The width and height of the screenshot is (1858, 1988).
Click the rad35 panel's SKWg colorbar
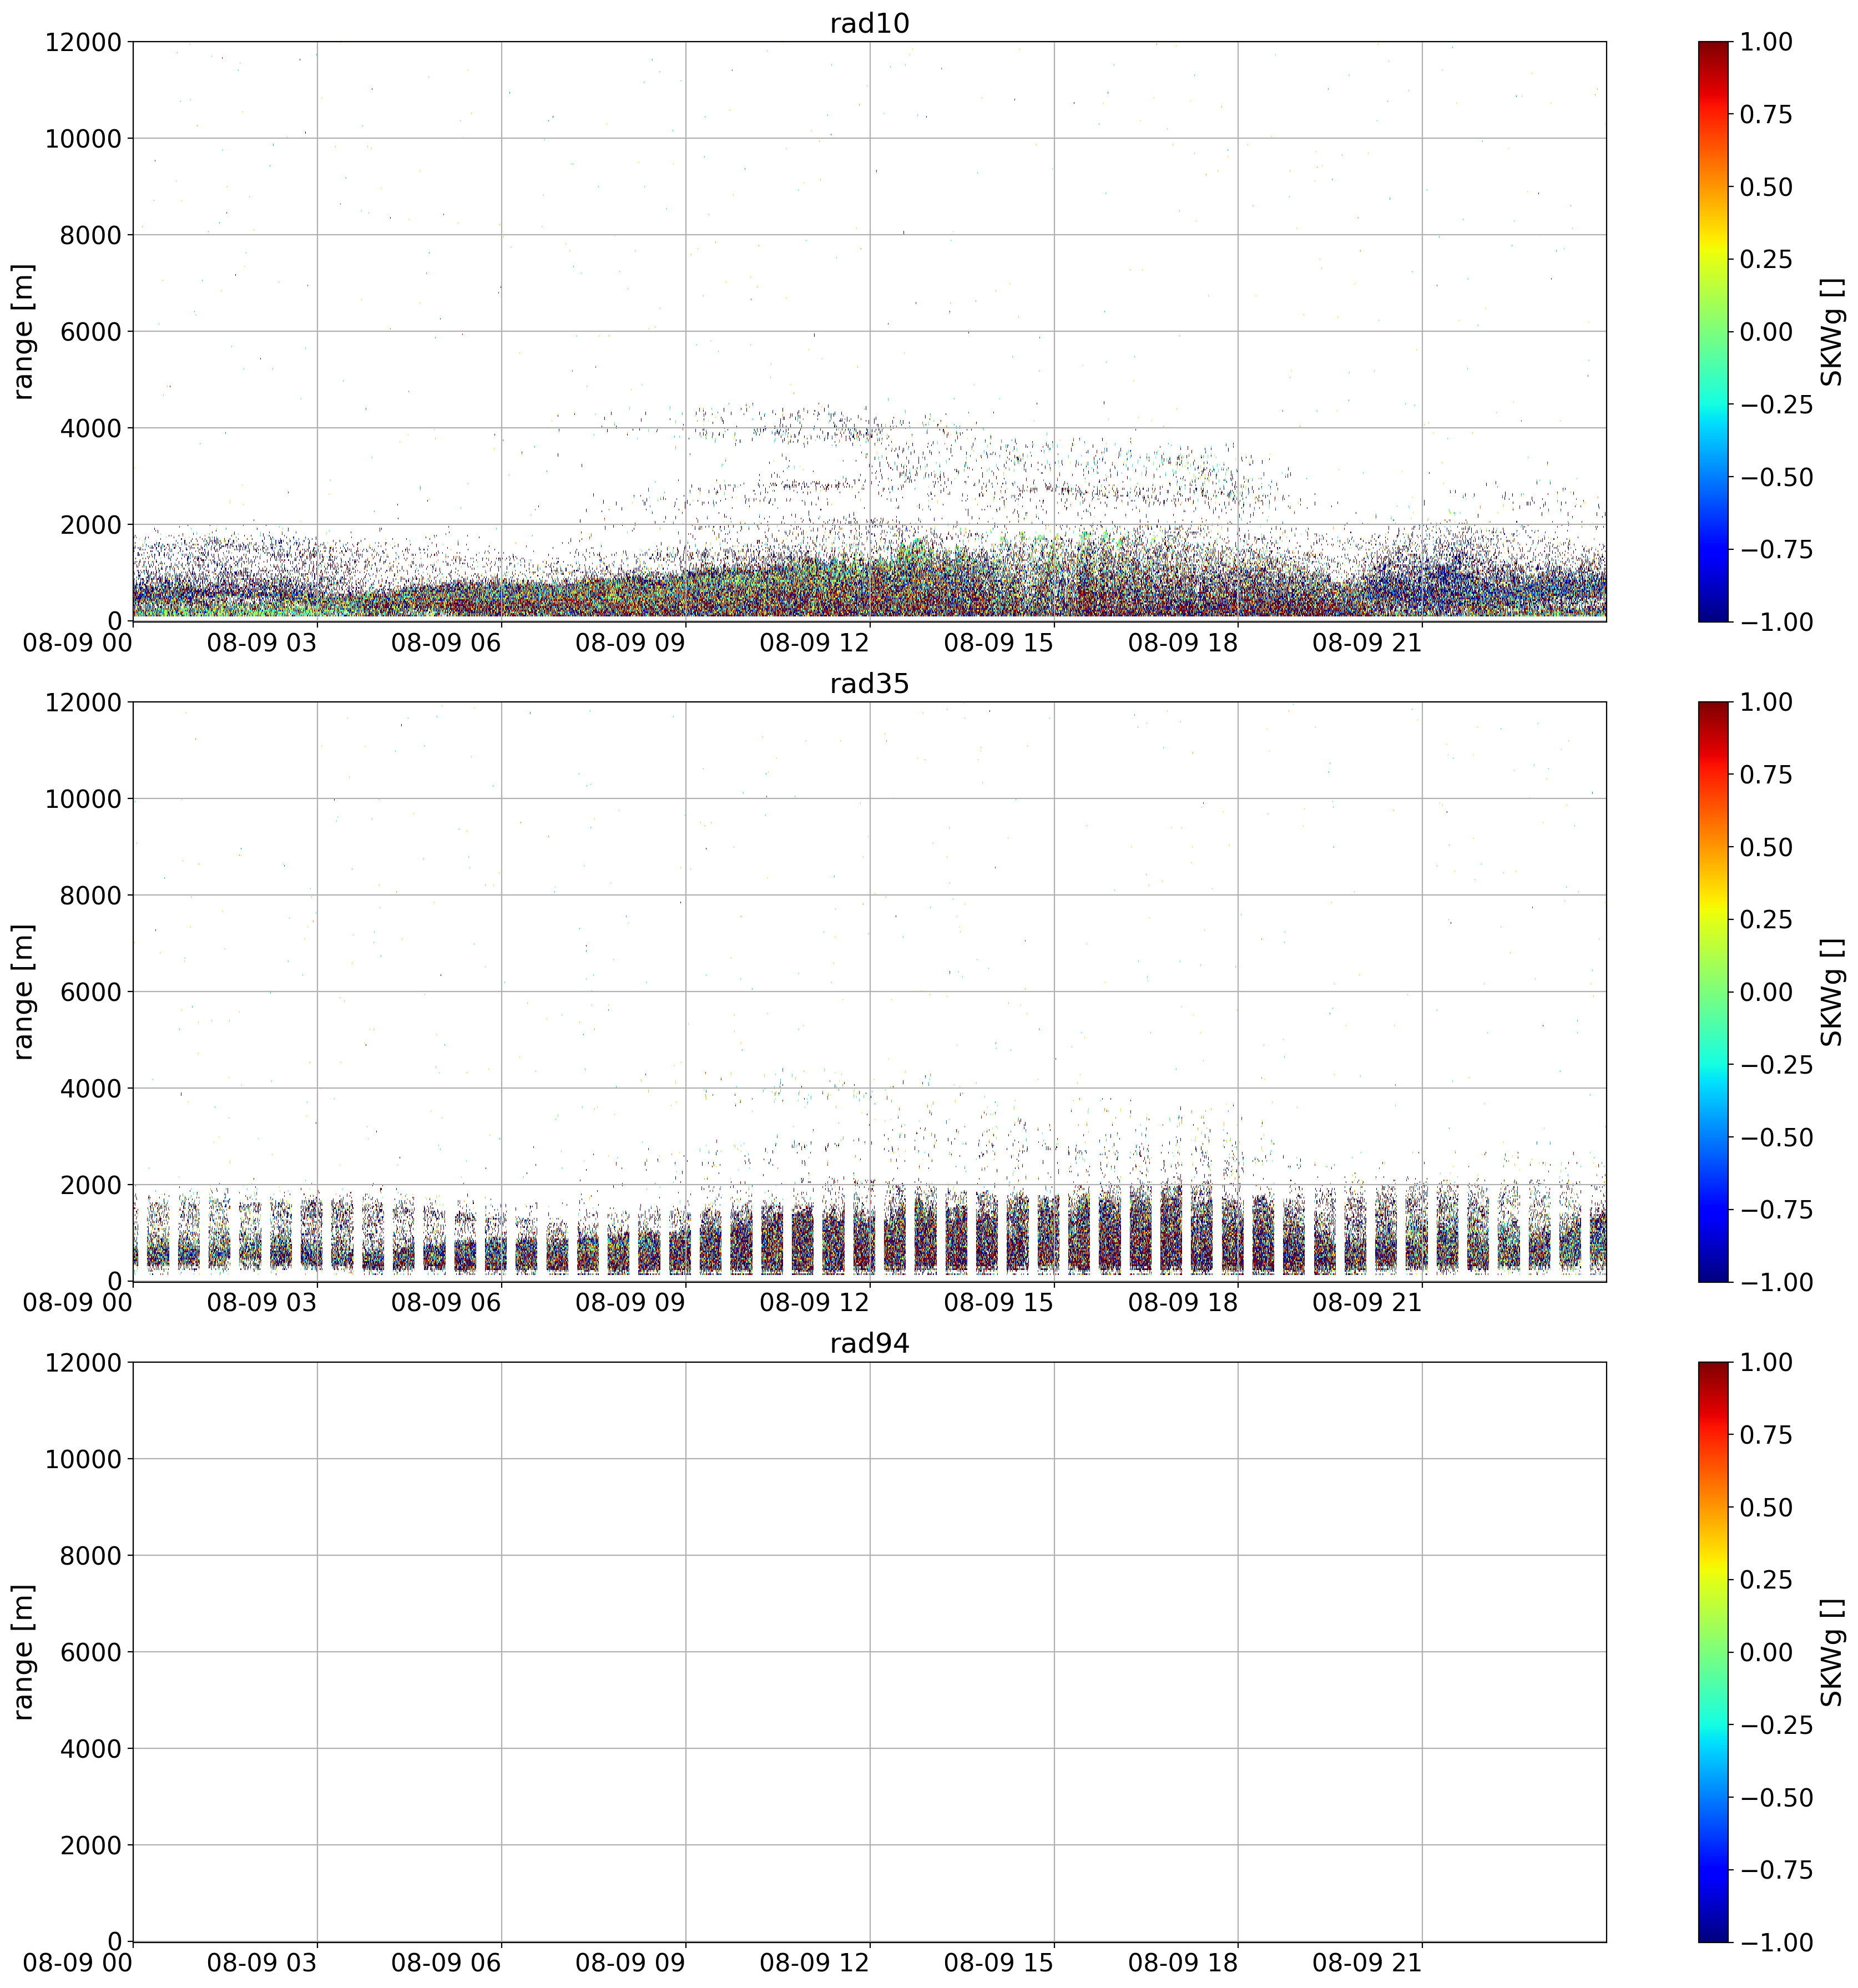click(1712, 991)
